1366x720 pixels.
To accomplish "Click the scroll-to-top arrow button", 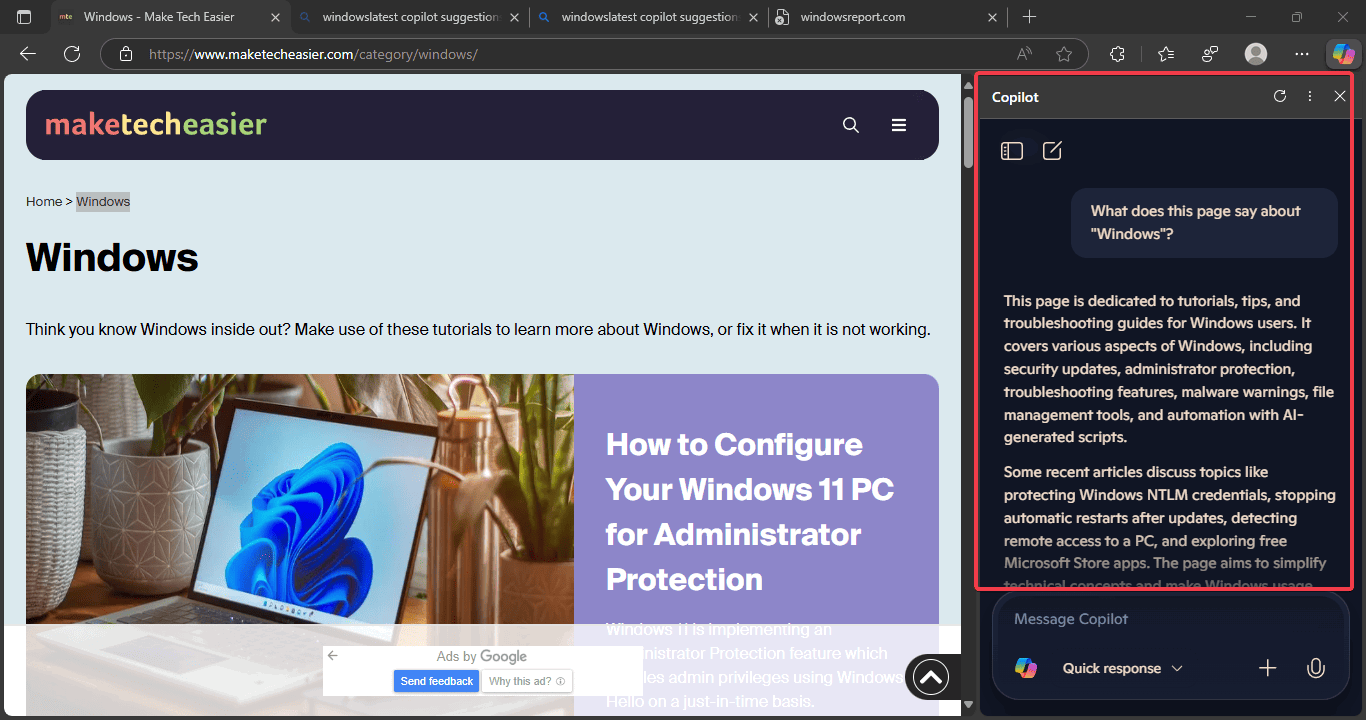I will [x=930, y=678].
